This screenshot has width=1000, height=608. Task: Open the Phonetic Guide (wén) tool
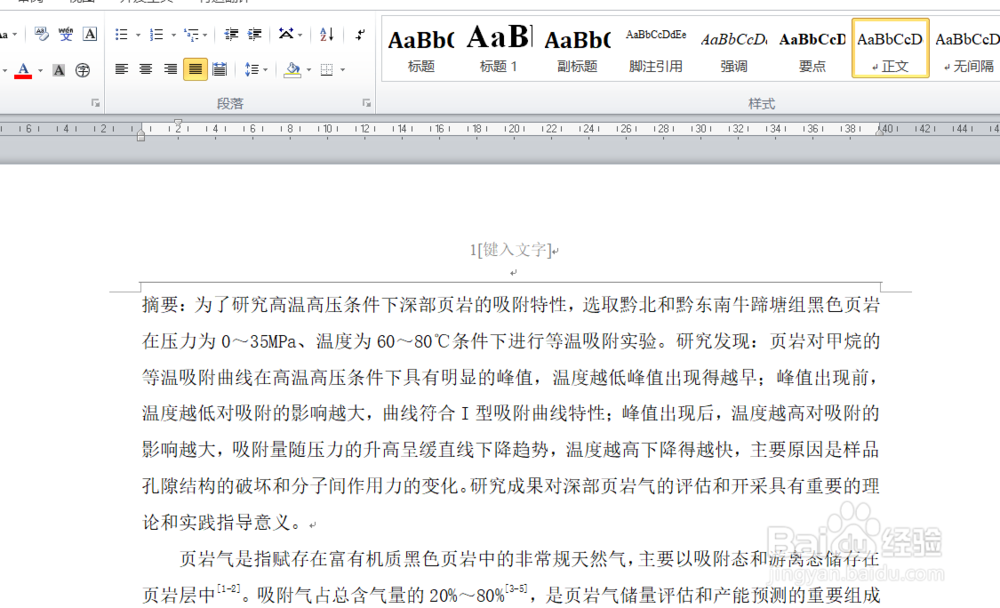[66, 34]
